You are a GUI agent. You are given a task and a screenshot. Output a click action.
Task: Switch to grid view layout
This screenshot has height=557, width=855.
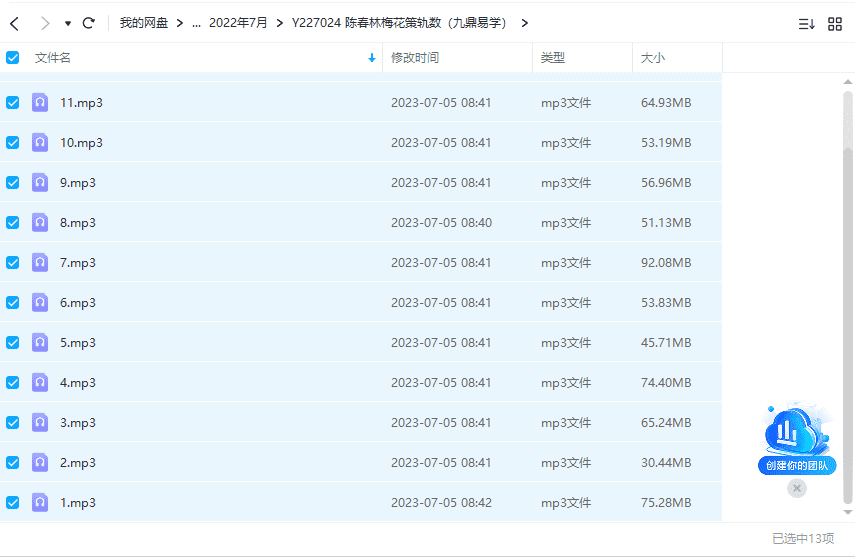(835, 24)
